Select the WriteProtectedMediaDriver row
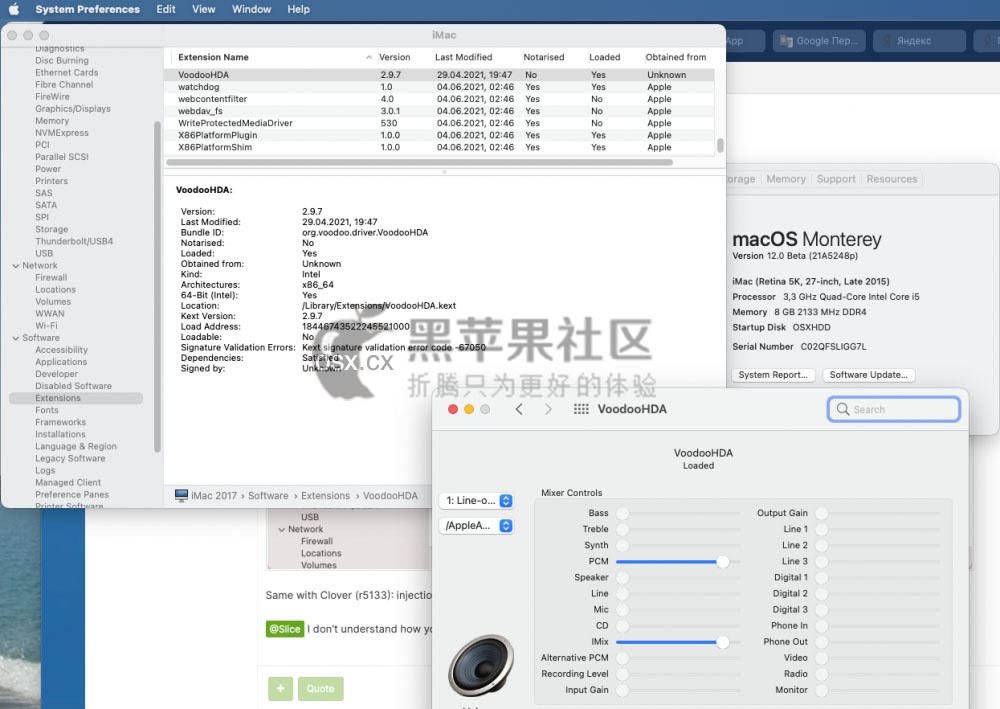1000x709 pixels. 440,123
